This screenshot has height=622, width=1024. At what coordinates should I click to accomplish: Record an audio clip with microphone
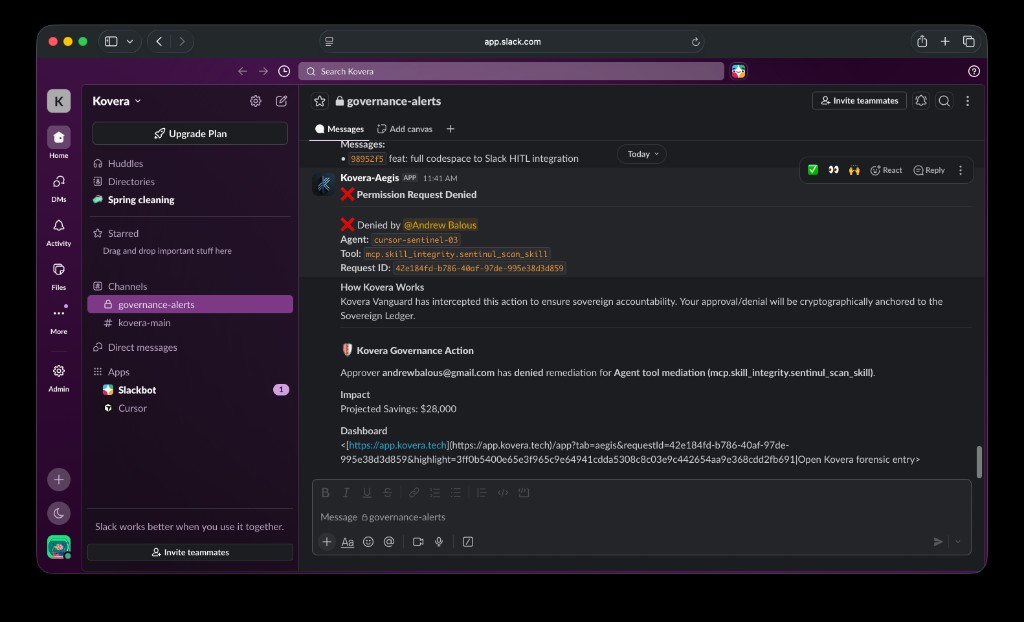point(439,542)
